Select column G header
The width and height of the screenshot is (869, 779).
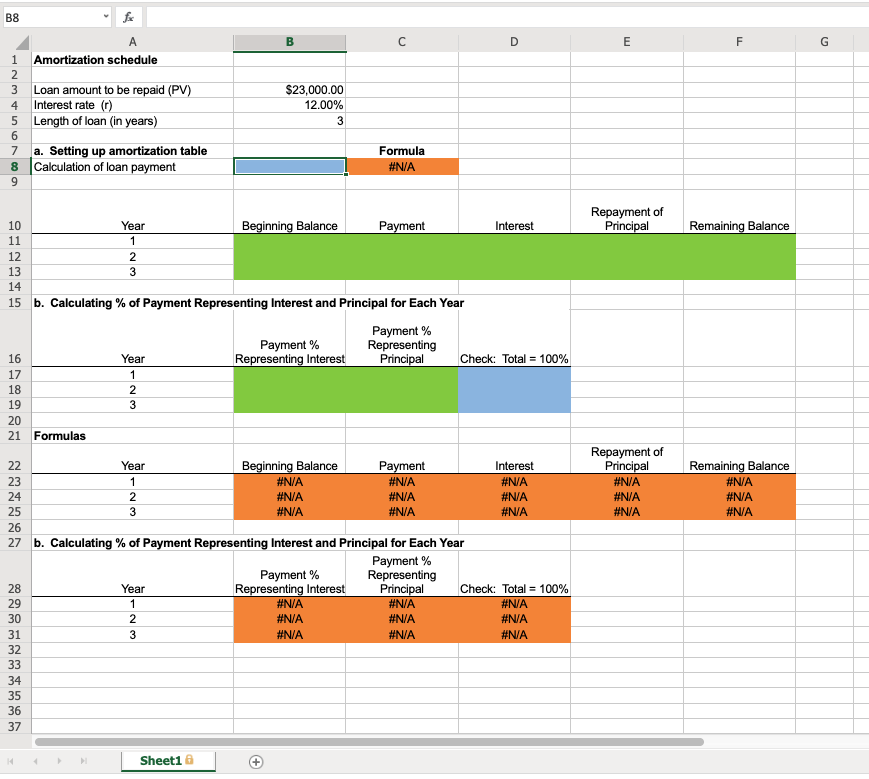[824, 42]
